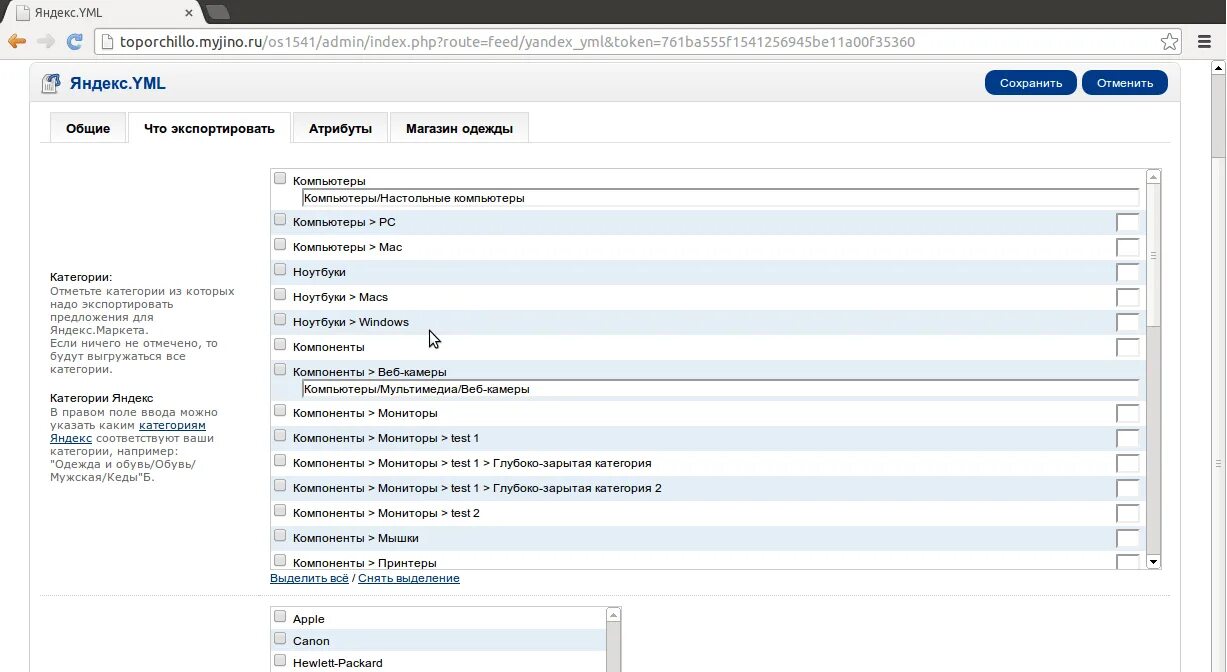Click the Отменить button
Viewport: 1227px width, 672px height.
coord(1124,83)
